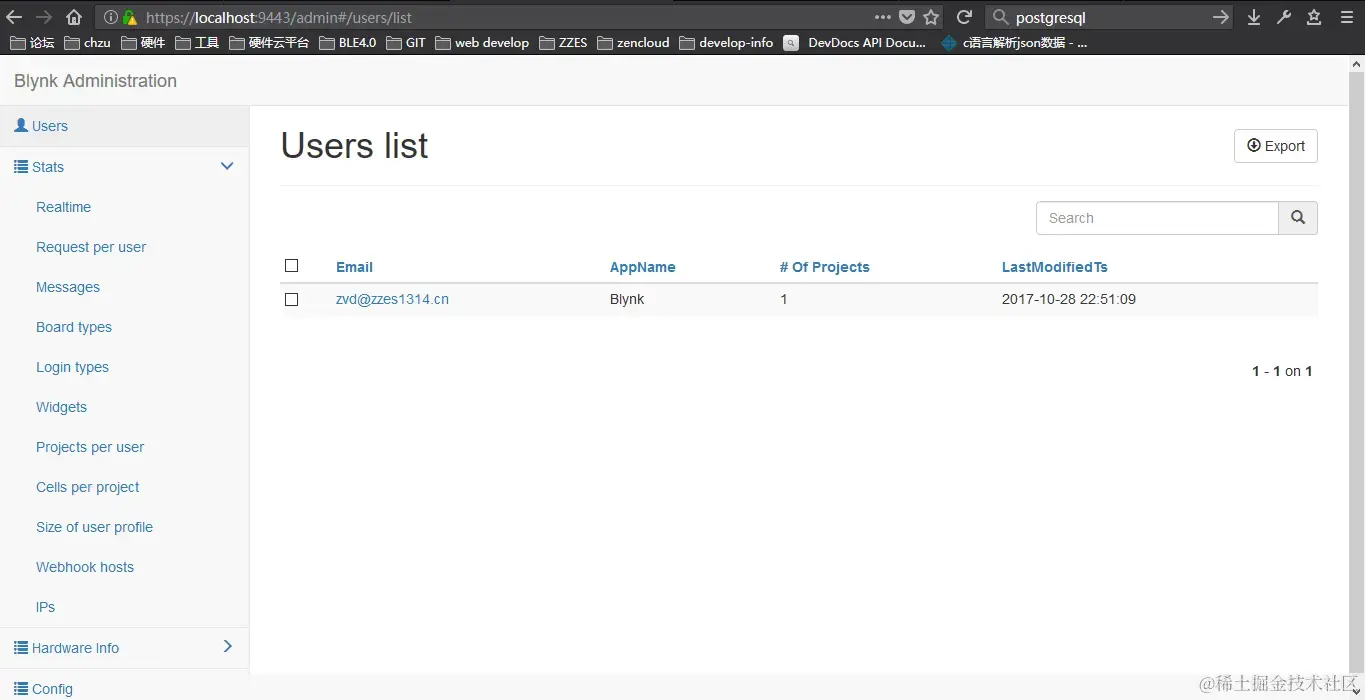Open Webhook hosts stats
This screenshot has width=1365, height=700.
coord(85,567)
